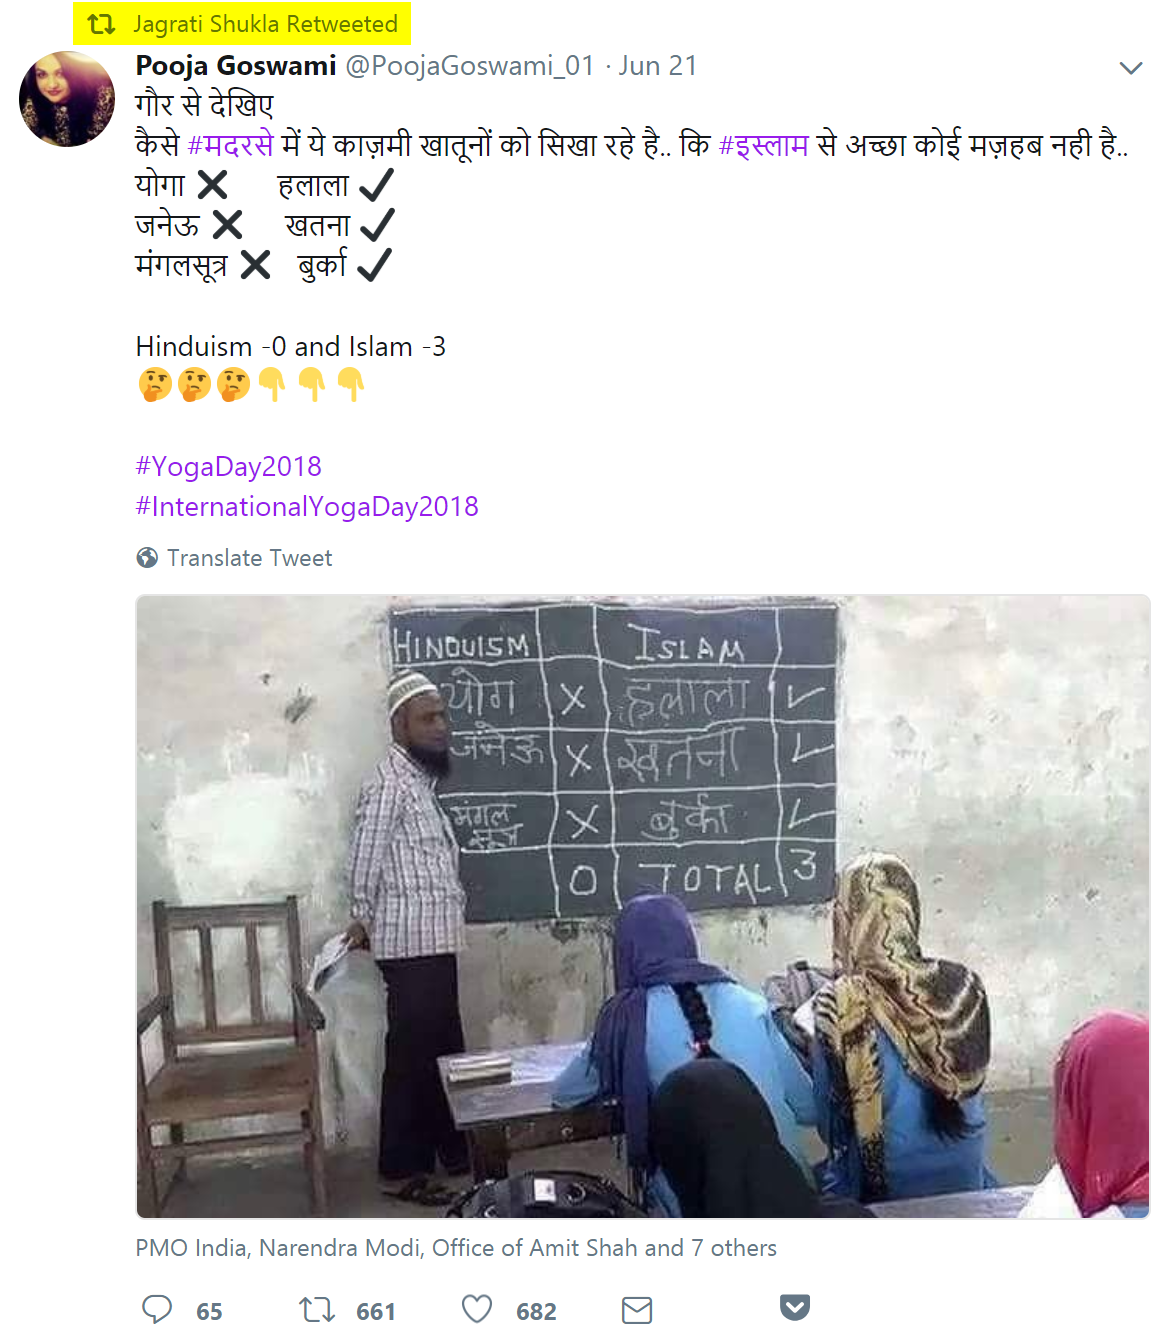Click the Pooja Goswami display name
The image size is (1166, 1340).
[236, 66]
